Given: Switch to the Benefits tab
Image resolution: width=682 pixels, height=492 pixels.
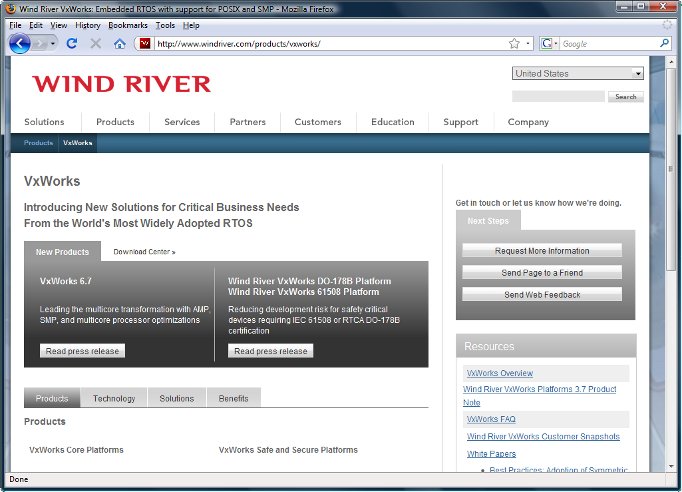Looking at the screenshot, I should [x=234, y=398].
